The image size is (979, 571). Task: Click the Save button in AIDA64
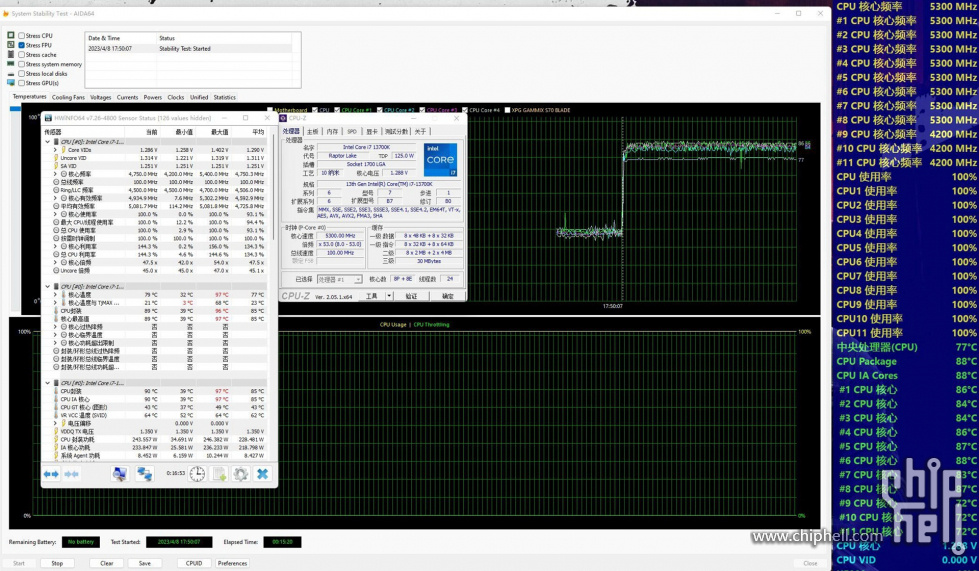[x=144, y=563]
